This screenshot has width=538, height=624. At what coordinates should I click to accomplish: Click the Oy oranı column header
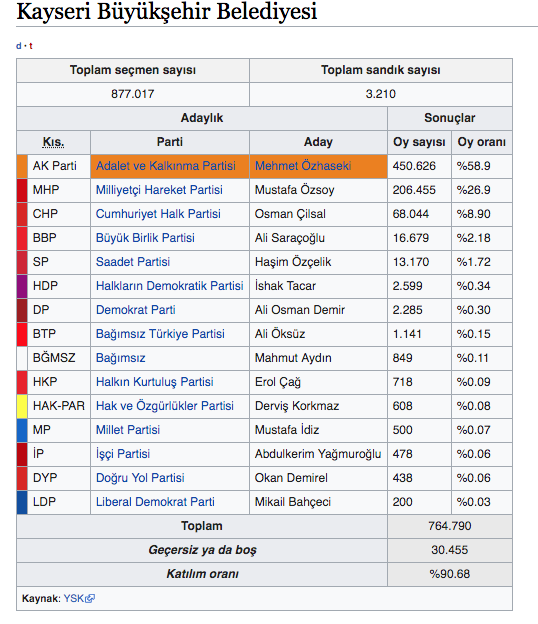pyautogui.click(x=482, y=142)
